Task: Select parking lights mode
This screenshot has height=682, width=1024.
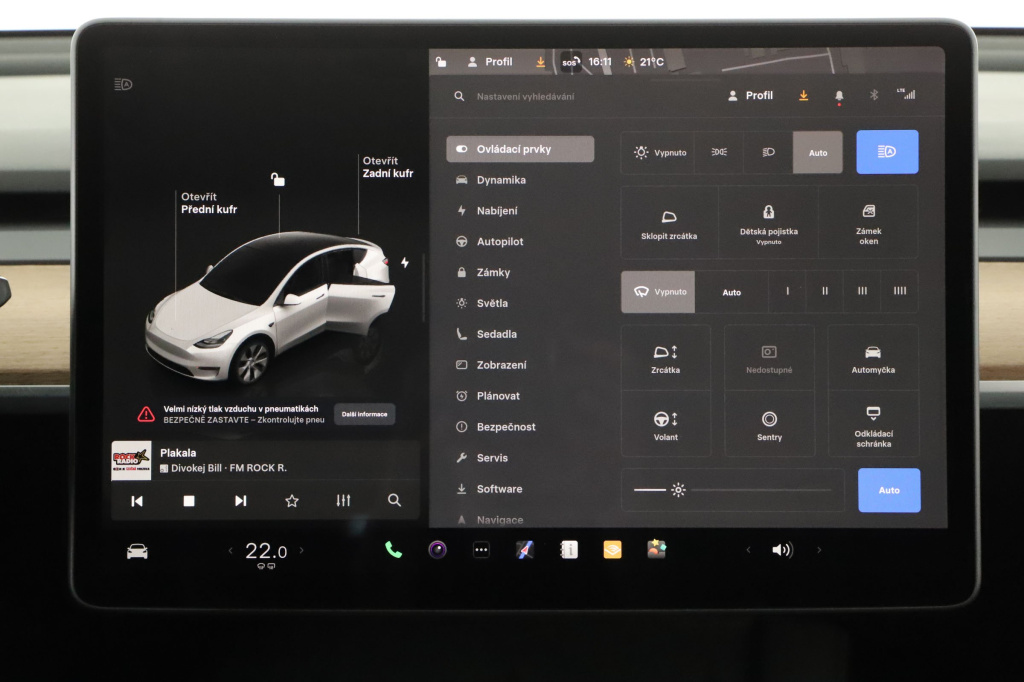Action: (719, 152)
